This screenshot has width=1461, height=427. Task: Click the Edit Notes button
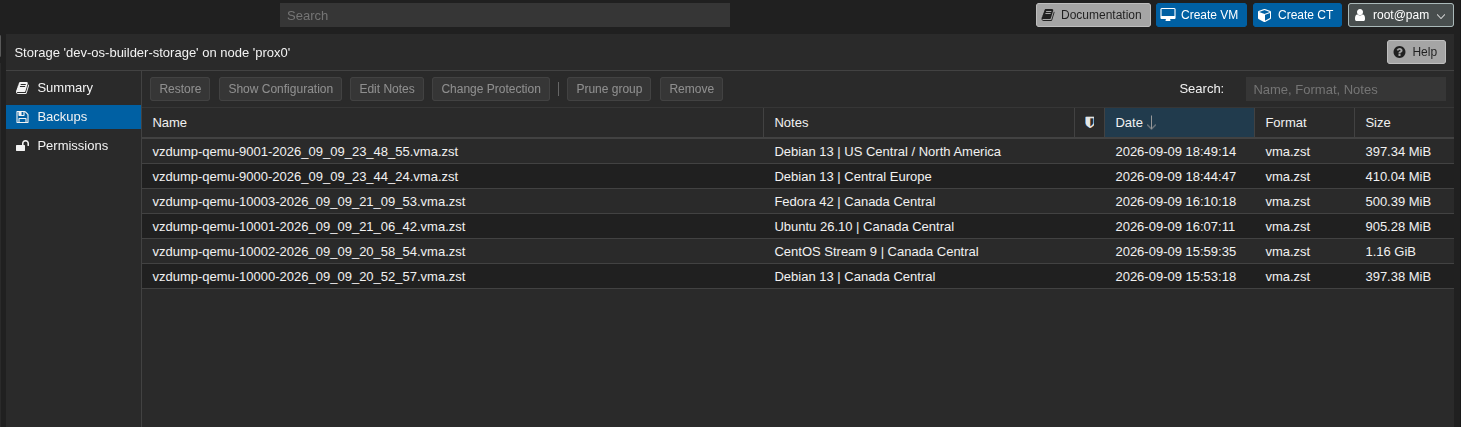point(387,89)
